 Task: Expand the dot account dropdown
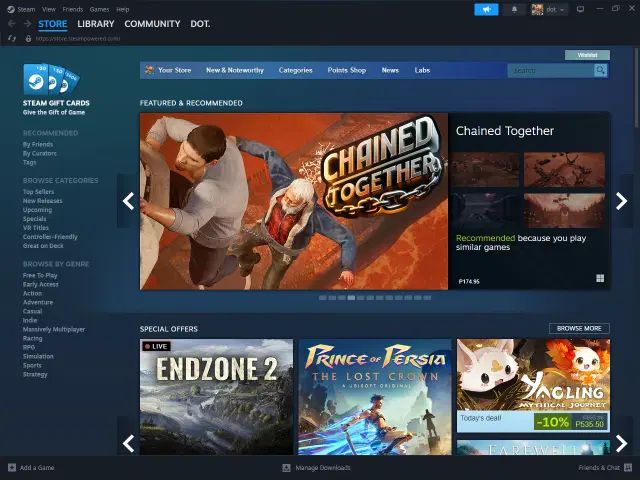550,9
